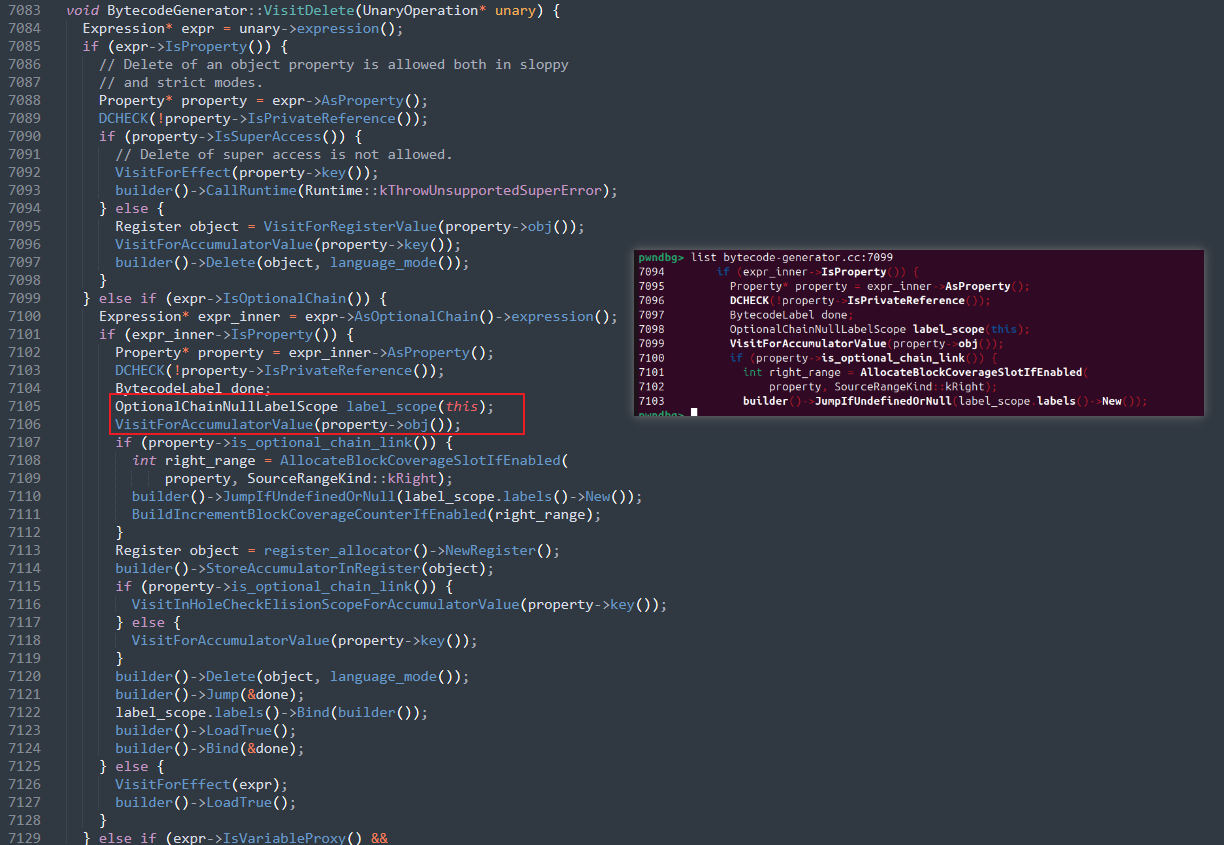Click line number 7112 in the editor gutter
The width and height of the screenshot is (1224, 845).
[22, 532]
